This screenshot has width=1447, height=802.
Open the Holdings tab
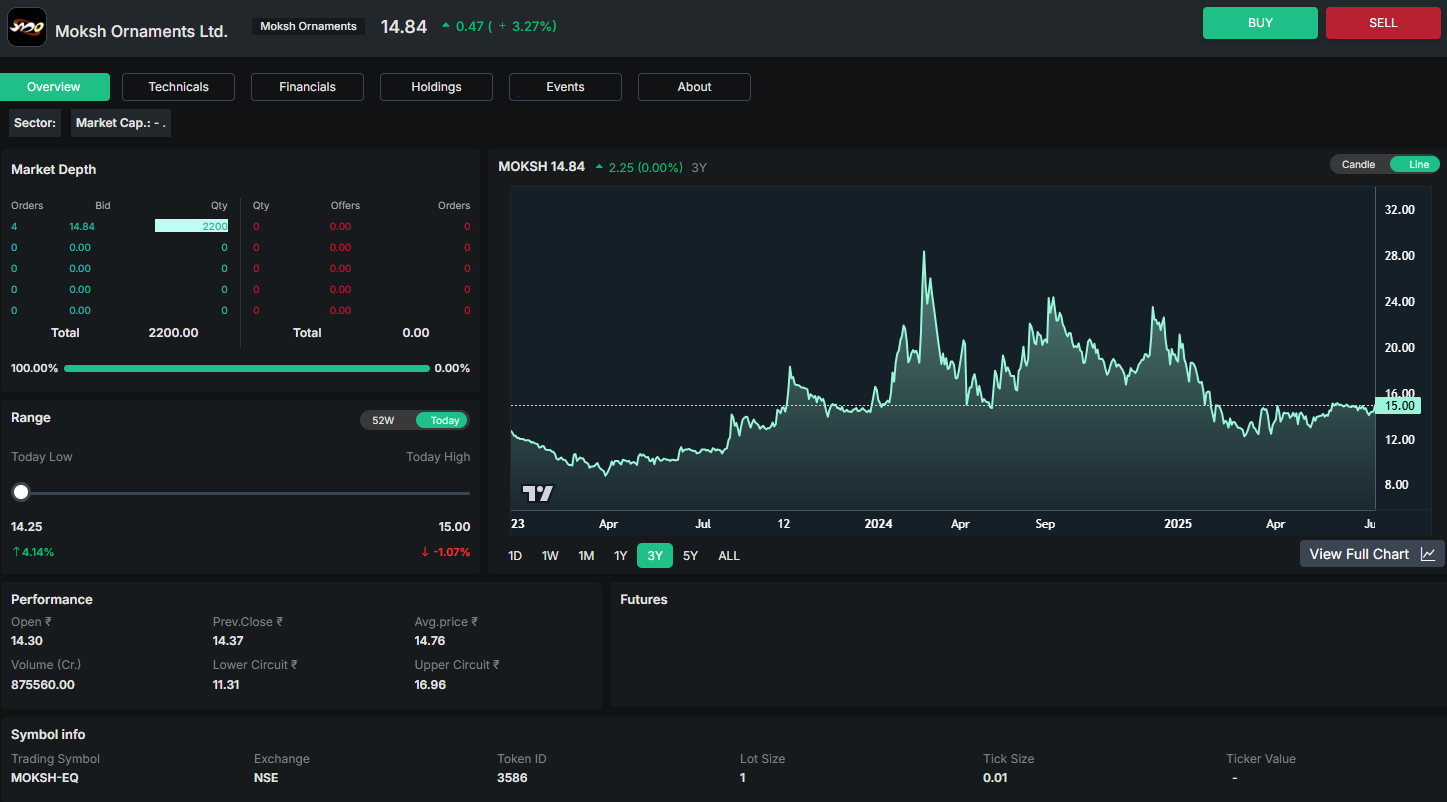(437, 87)
